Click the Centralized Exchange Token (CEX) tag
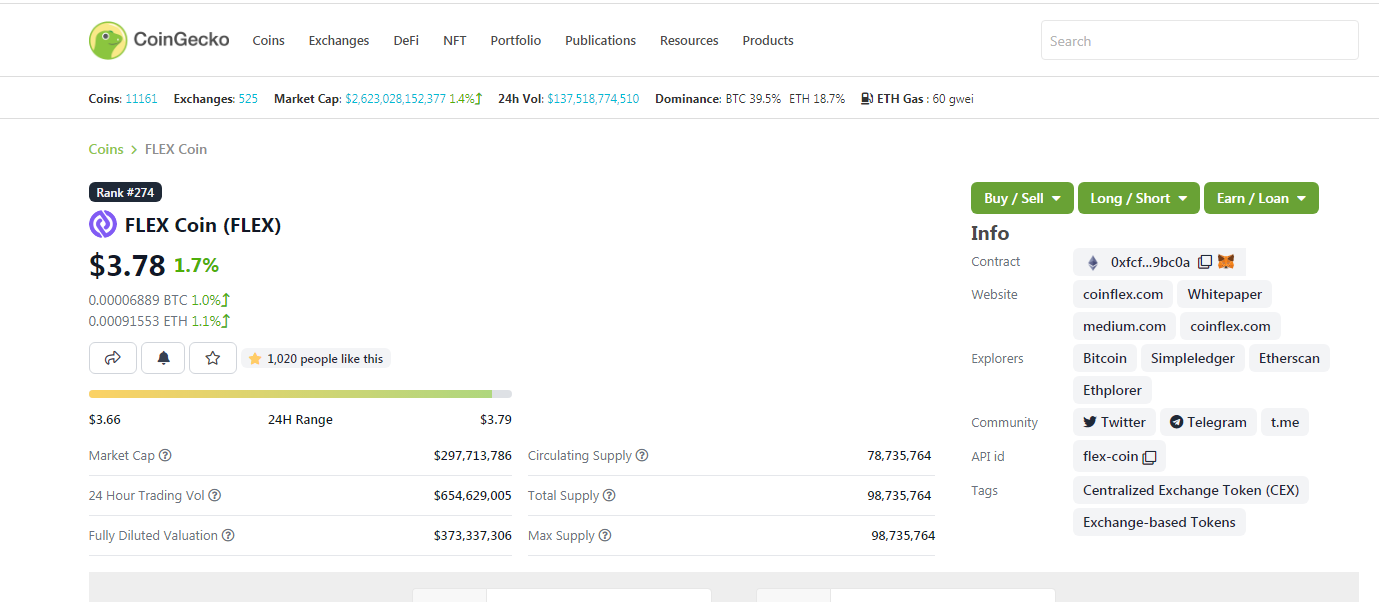 click(1191, 490)
